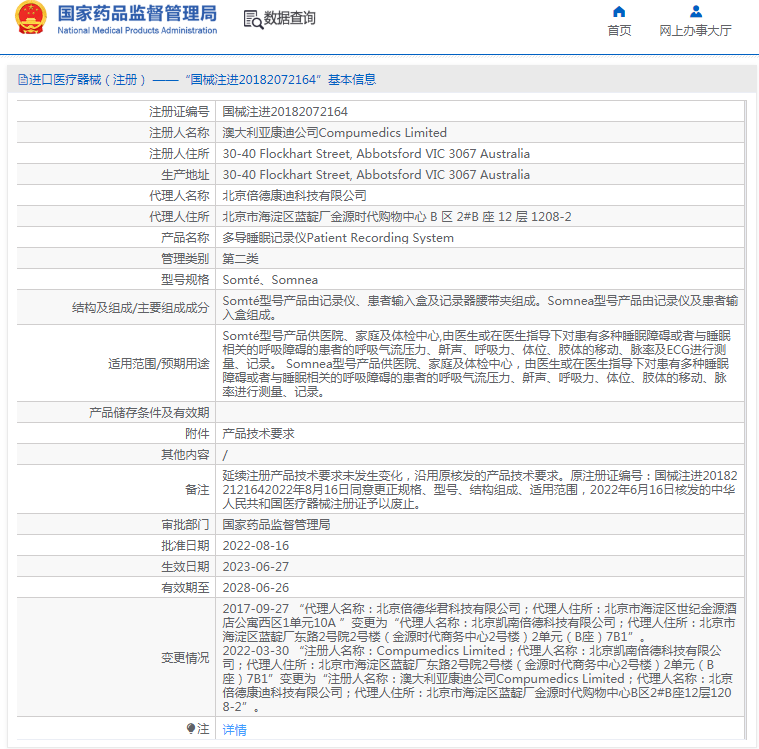Open the 数据查询 page link

(x=289, y=19)
